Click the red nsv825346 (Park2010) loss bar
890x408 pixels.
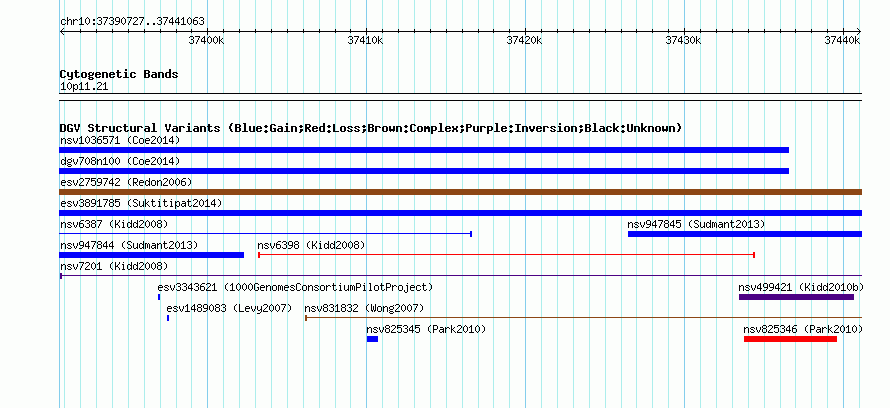(790, 339)
